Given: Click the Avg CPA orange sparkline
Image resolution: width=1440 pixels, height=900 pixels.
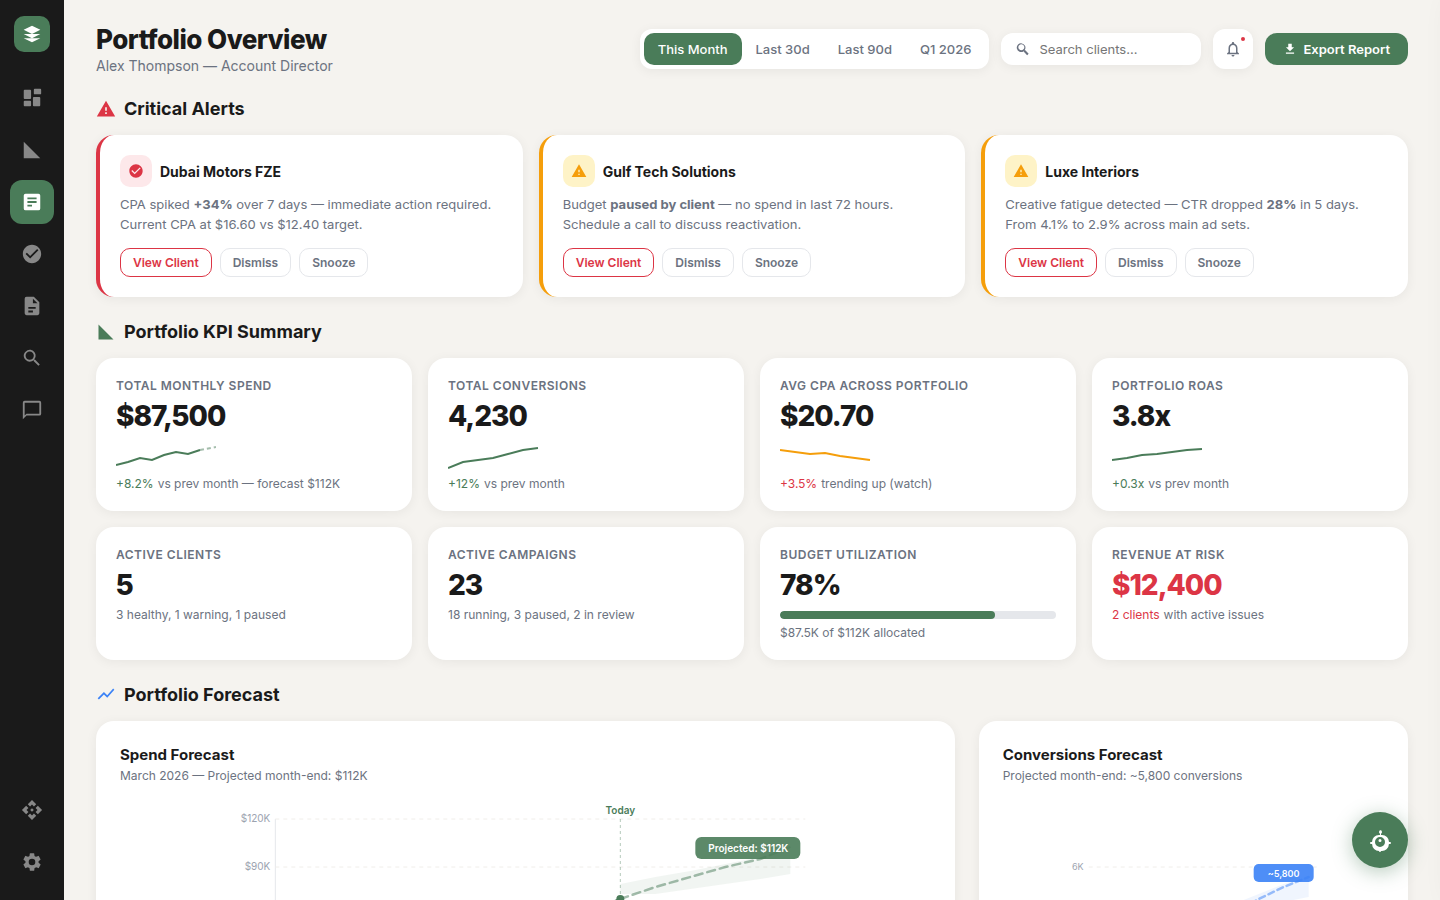Looking at the screenshot, I should pos(825,456).
